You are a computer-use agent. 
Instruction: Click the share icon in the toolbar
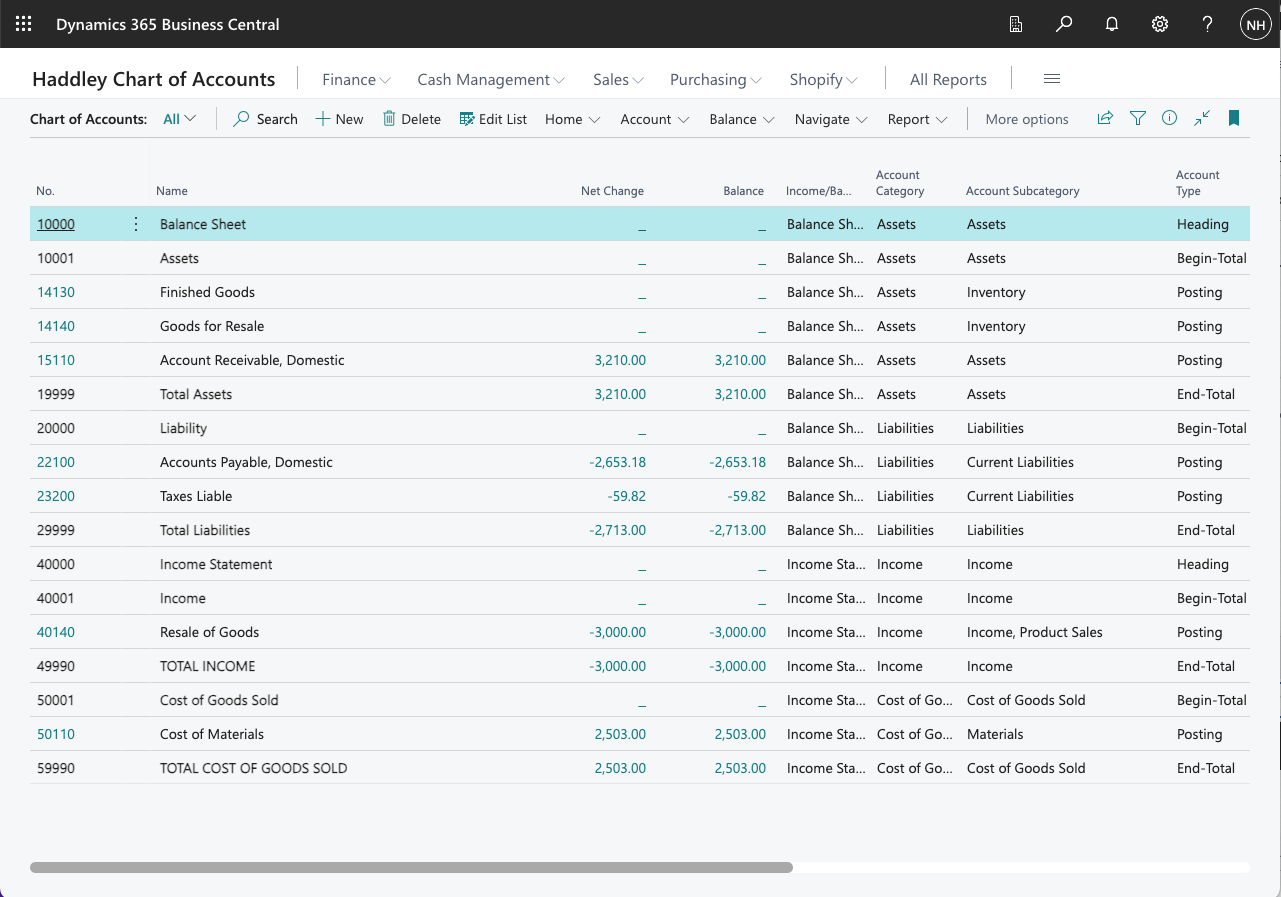[x=1105, y=118]
